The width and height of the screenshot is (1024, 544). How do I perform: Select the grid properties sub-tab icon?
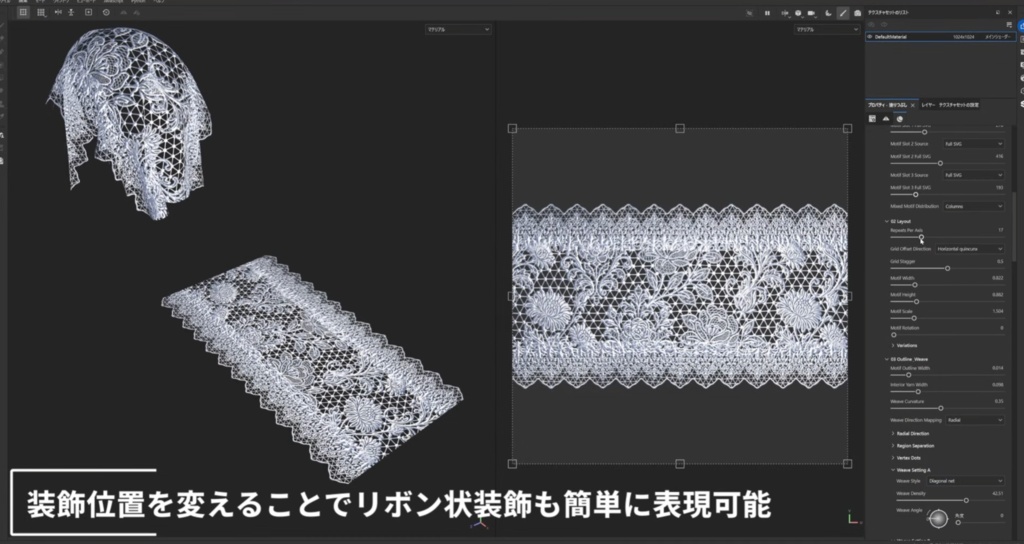click(872, 119)
